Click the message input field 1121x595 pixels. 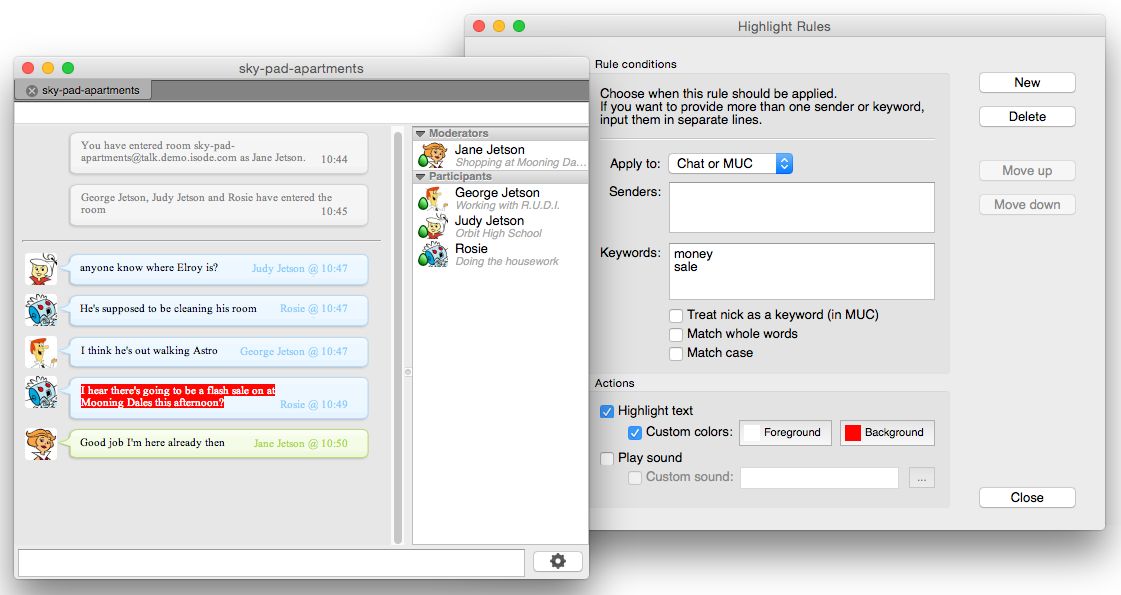[x=270, y=562]
